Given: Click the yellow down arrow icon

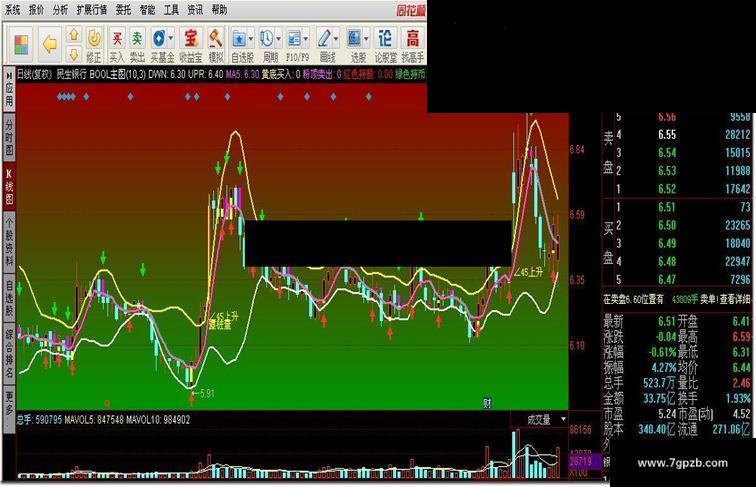Looking at the screenshot, I should (x=74, y=54).
